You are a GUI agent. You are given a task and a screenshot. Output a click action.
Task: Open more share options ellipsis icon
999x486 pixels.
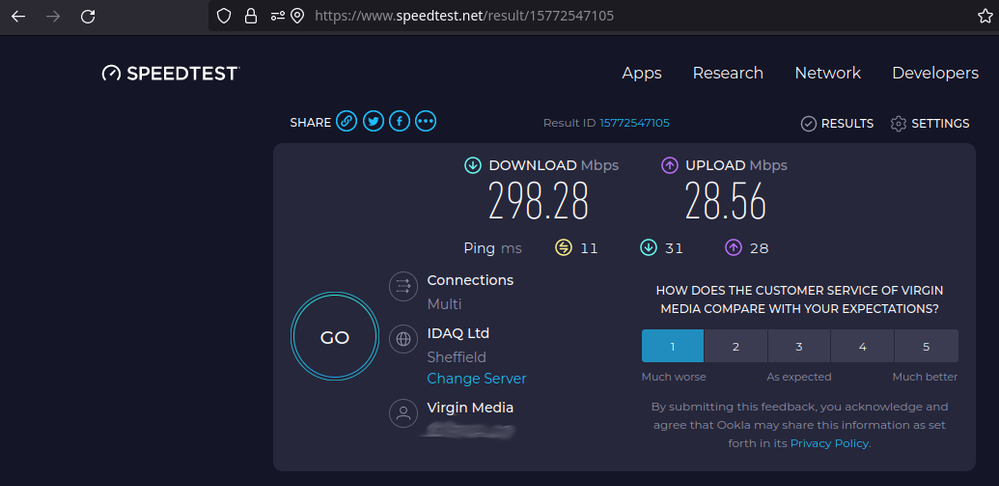(426, 121)
